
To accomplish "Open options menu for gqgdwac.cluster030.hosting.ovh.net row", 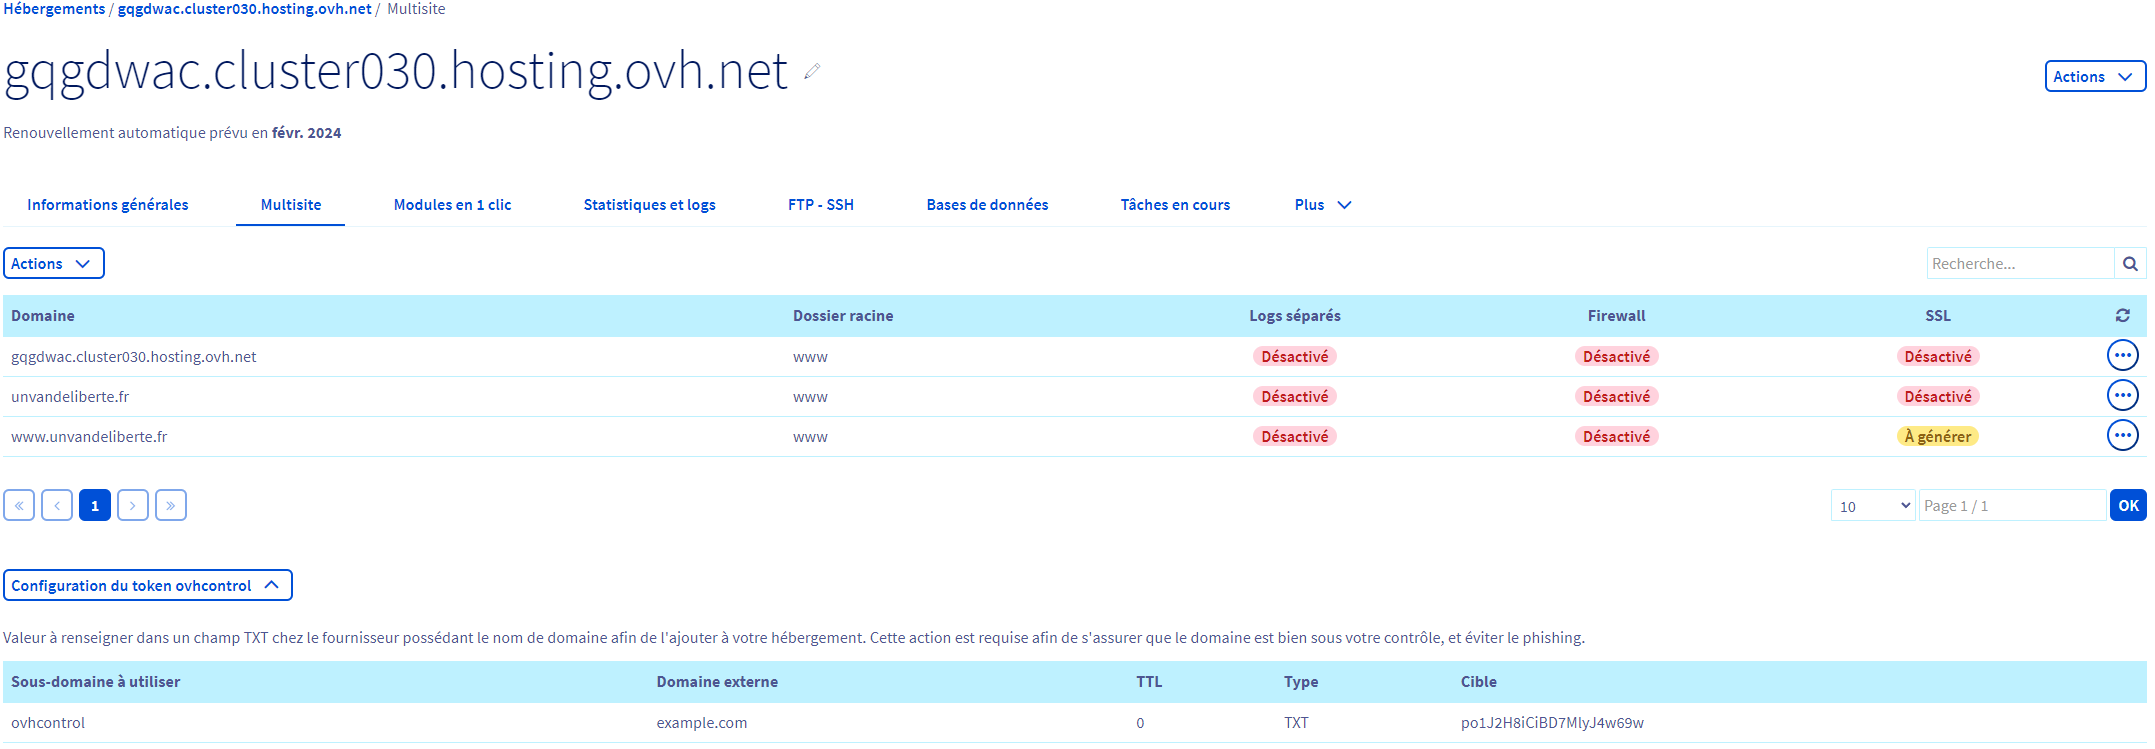I will [x=2122, y=356].
